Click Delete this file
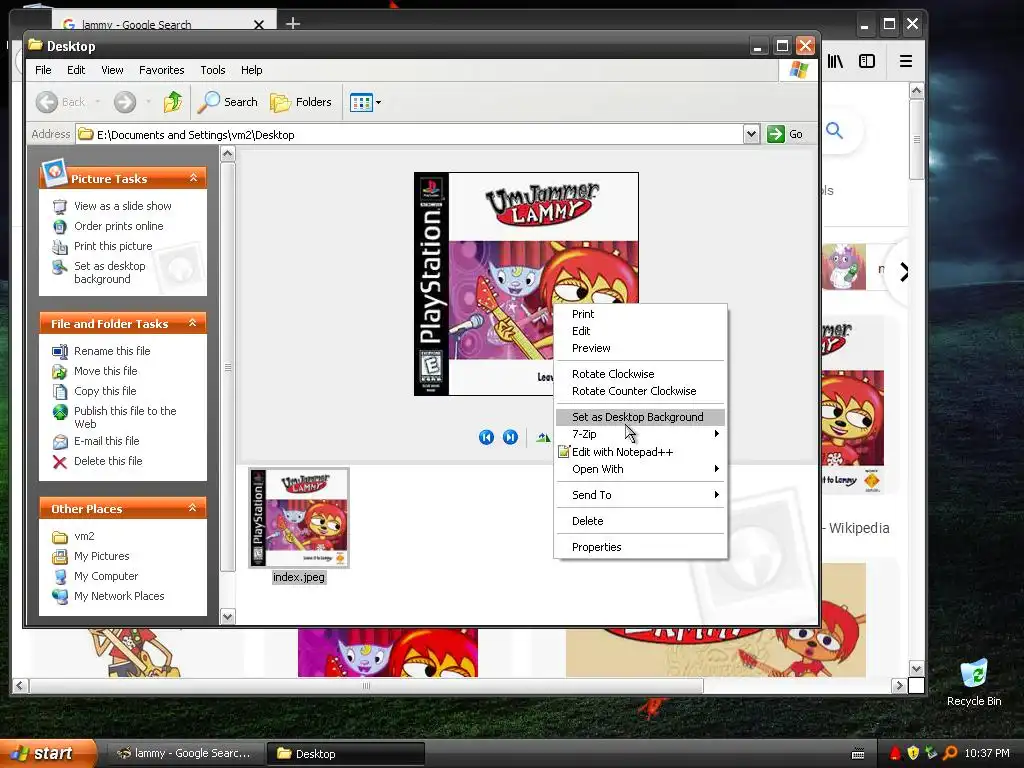Image resolution: width=1024 pixels, height=768 pixels. 108,461
